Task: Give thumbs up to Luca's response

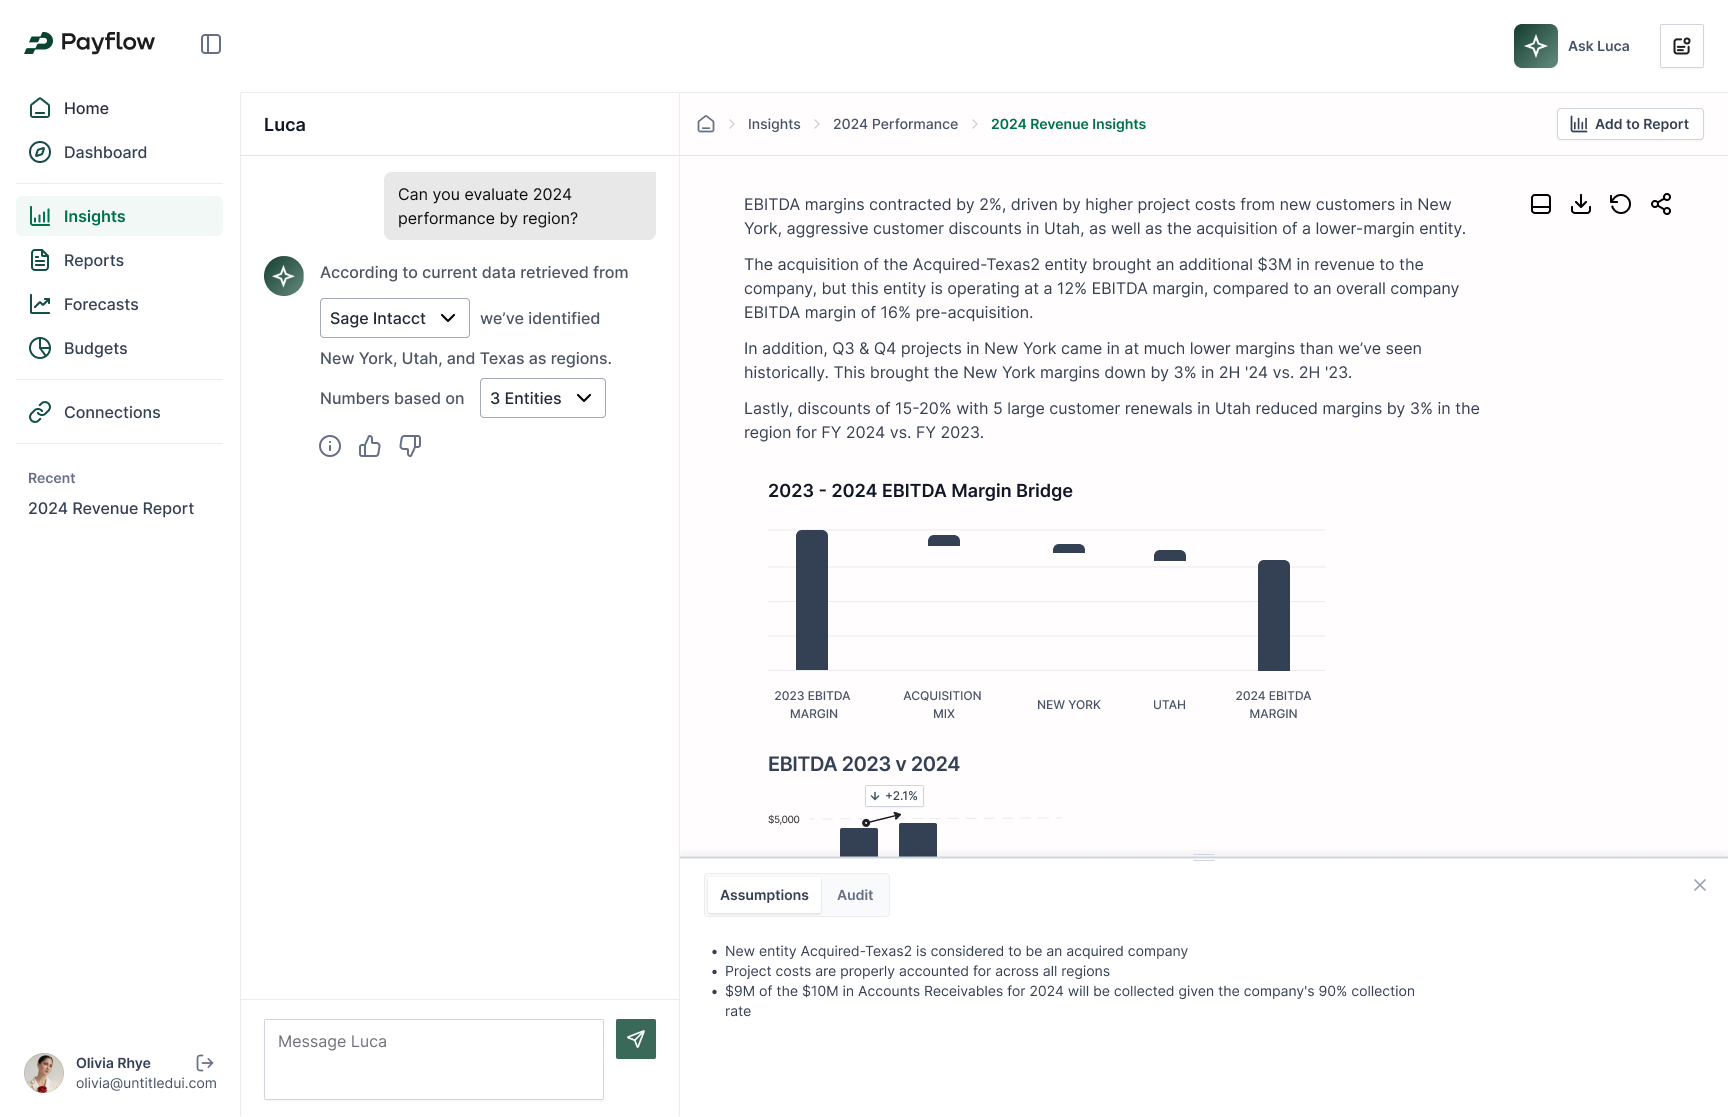Action: tap(370, 446)
